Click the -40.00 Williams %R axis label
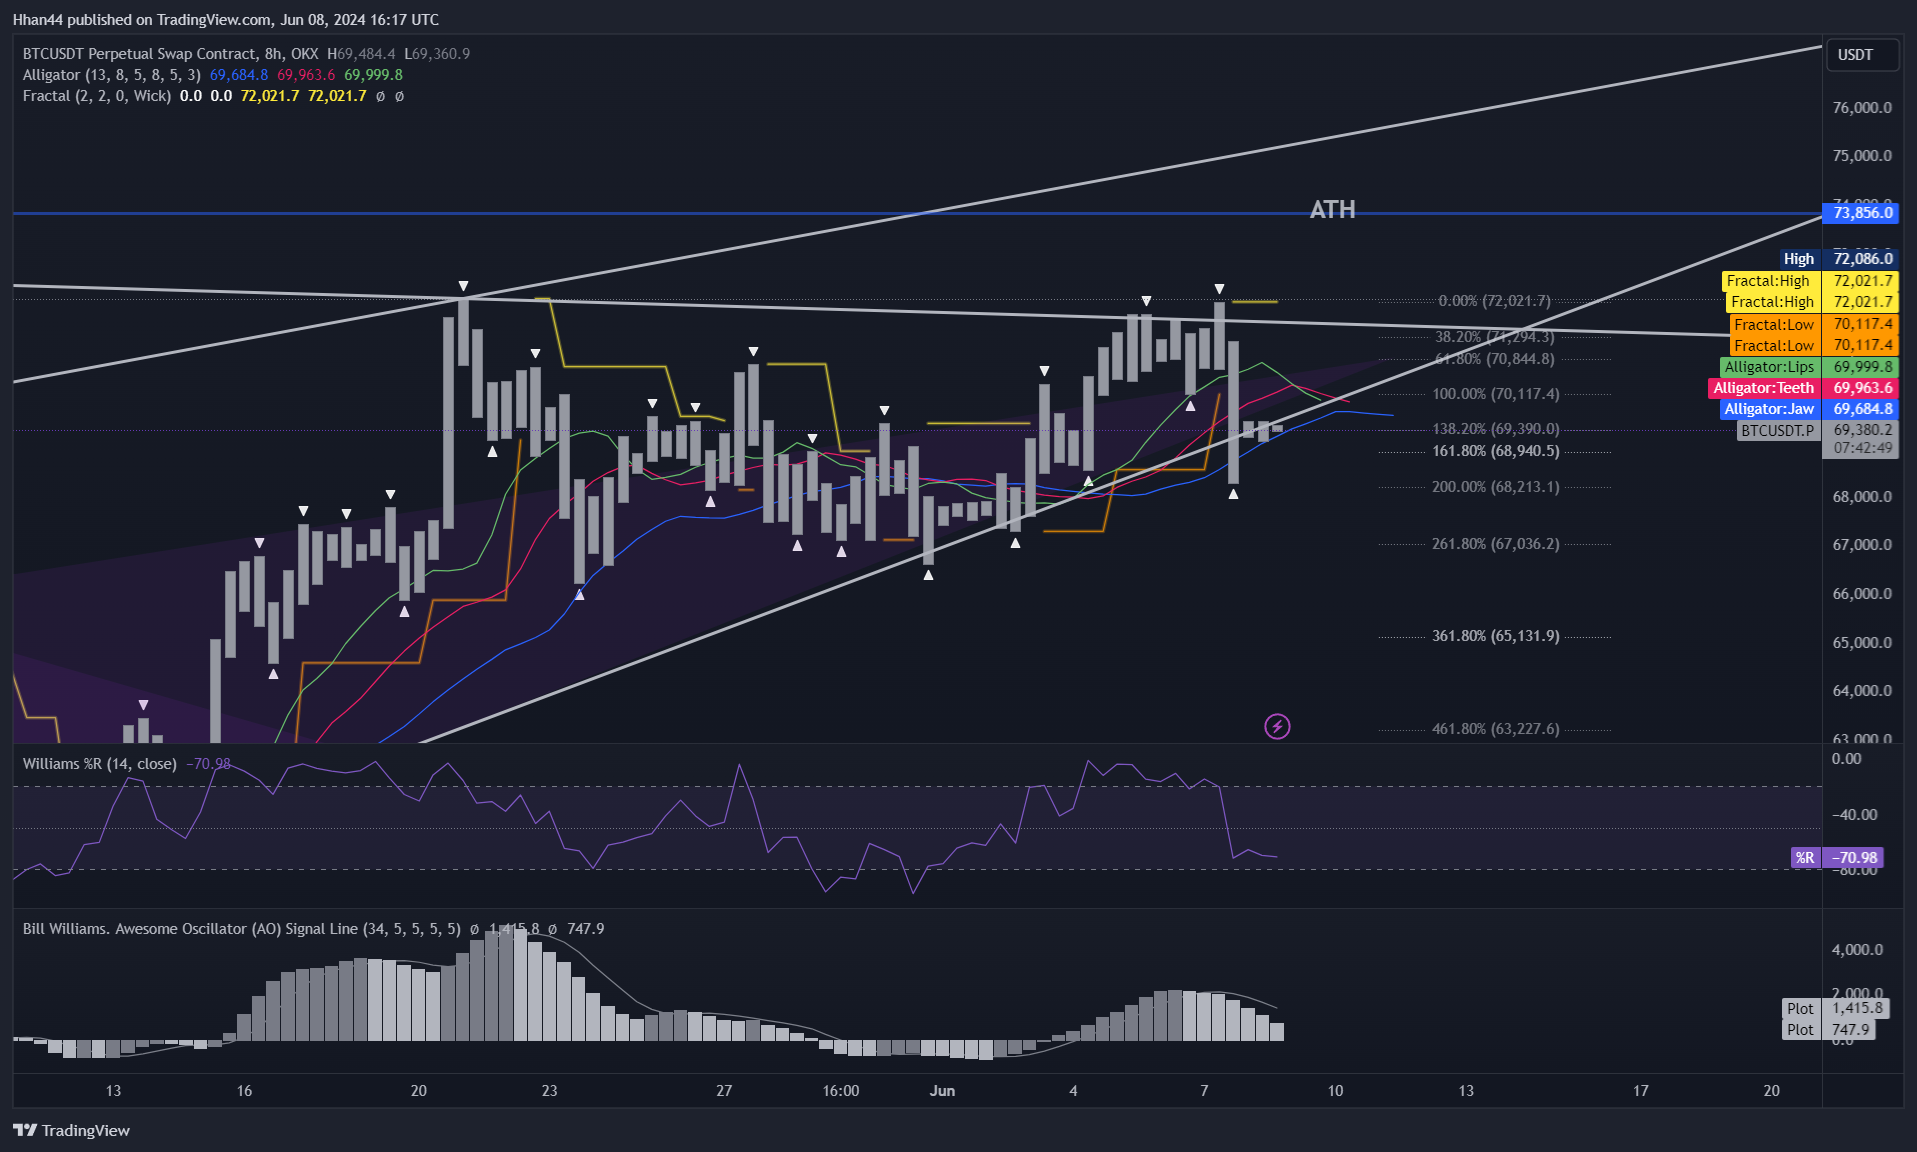The width and height of the screenshot is (1917, 1152). (1854, 815)
